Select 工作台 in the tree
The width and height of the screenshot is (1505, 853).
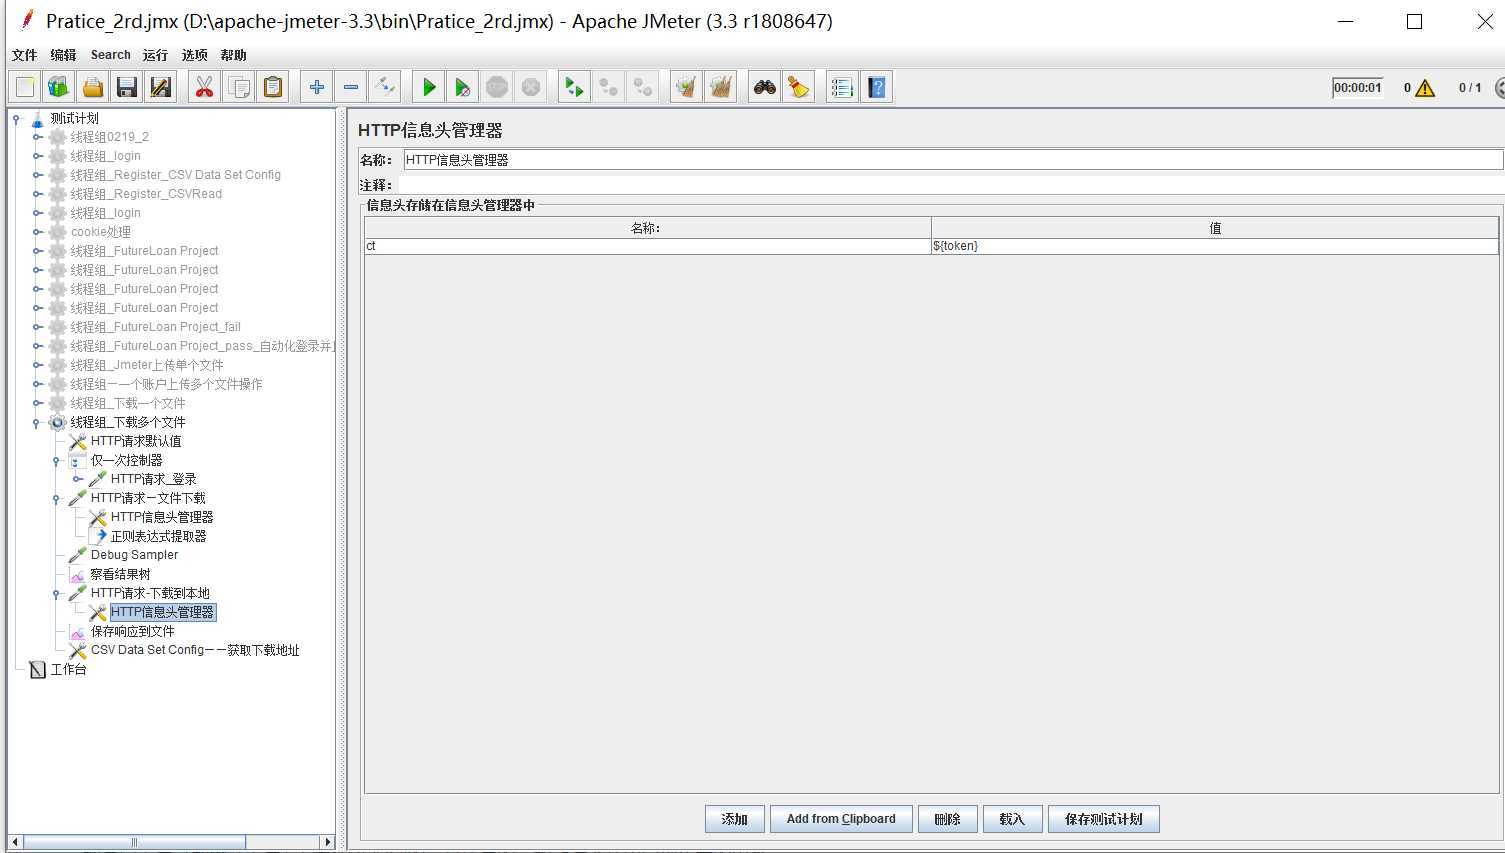[68, 669]
